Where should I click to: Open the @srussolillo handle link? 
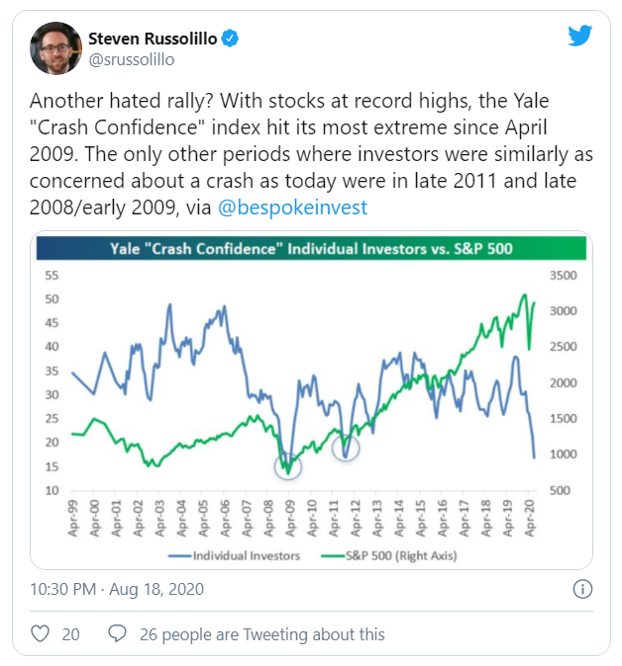point(132,59)
